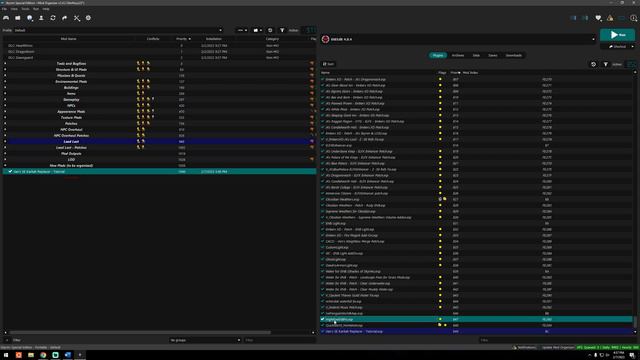Select the Missions & Quests separator row
The image size is (640, 360).
159,76
